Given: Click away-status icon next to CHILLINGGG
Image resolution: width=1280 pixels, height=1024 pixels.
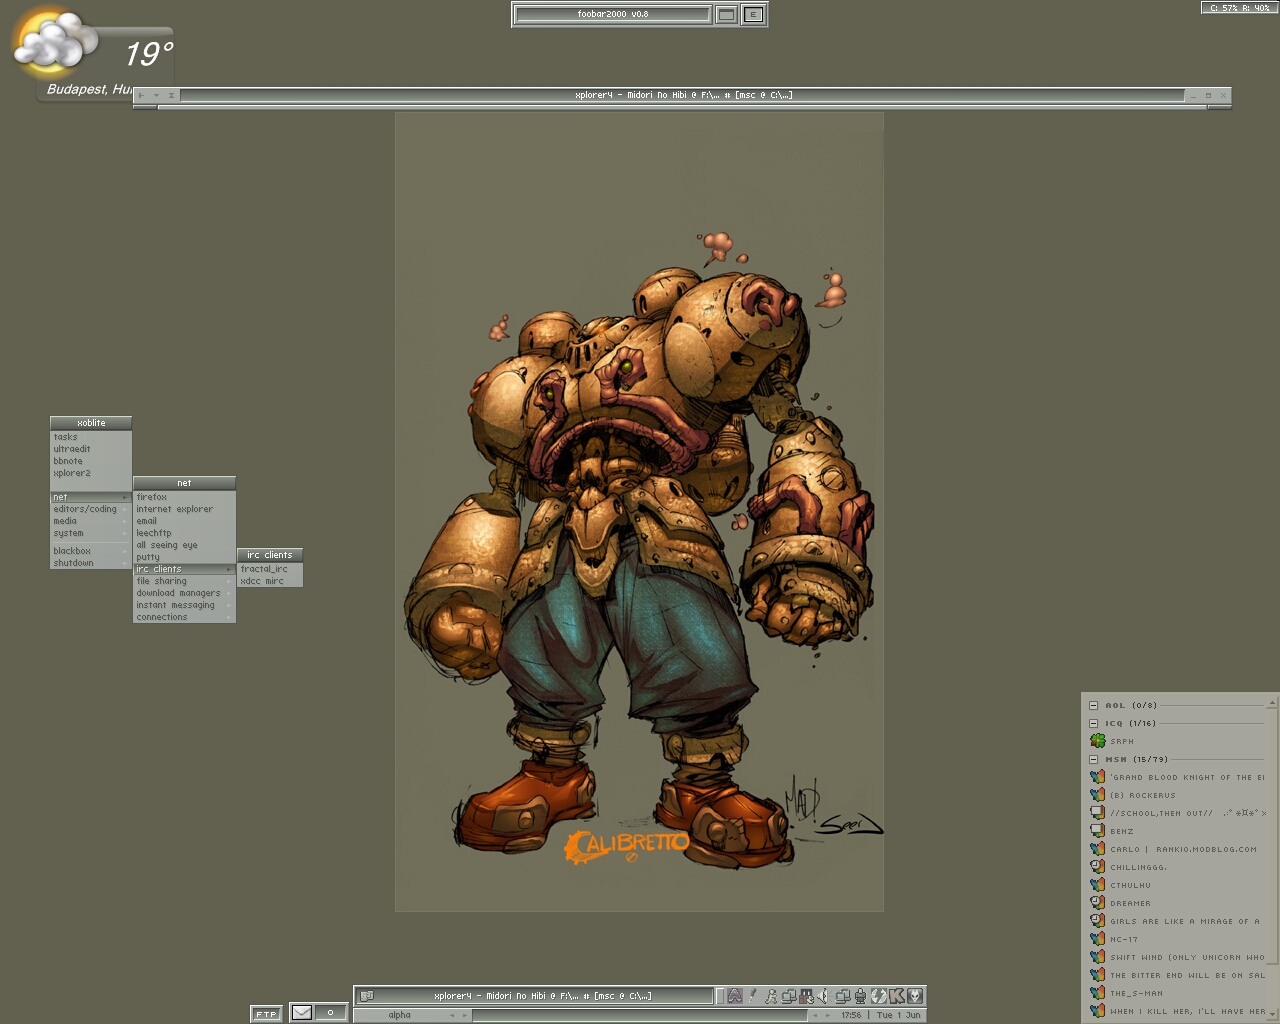Looking at the screenshot, I should coord(1097,867).
